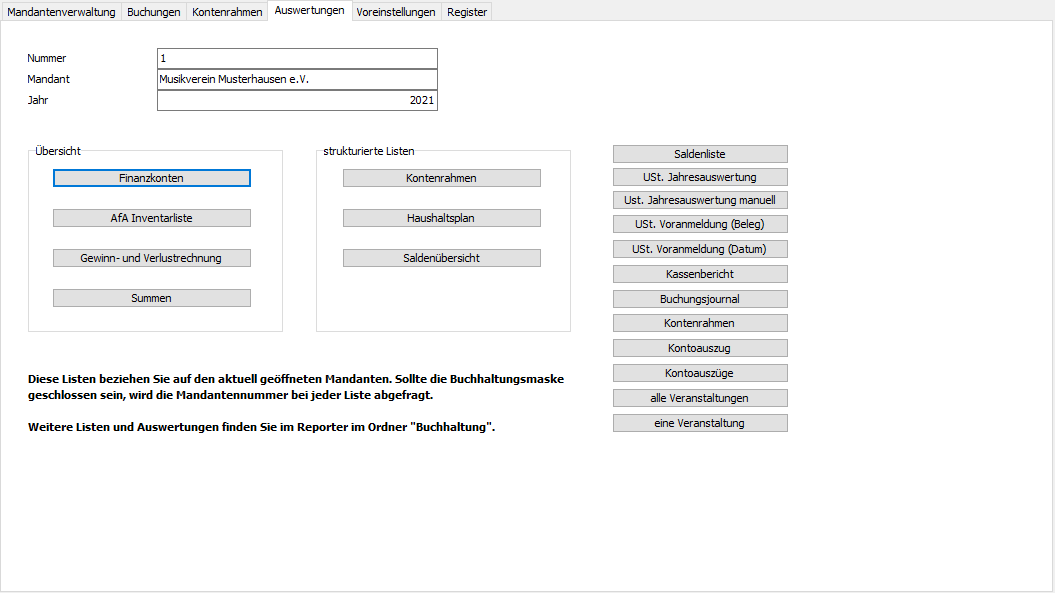This screenshot has width=1055, height=593.
Task: Switch to the Mandantenverwaltung tab
Action: (61, 12)
